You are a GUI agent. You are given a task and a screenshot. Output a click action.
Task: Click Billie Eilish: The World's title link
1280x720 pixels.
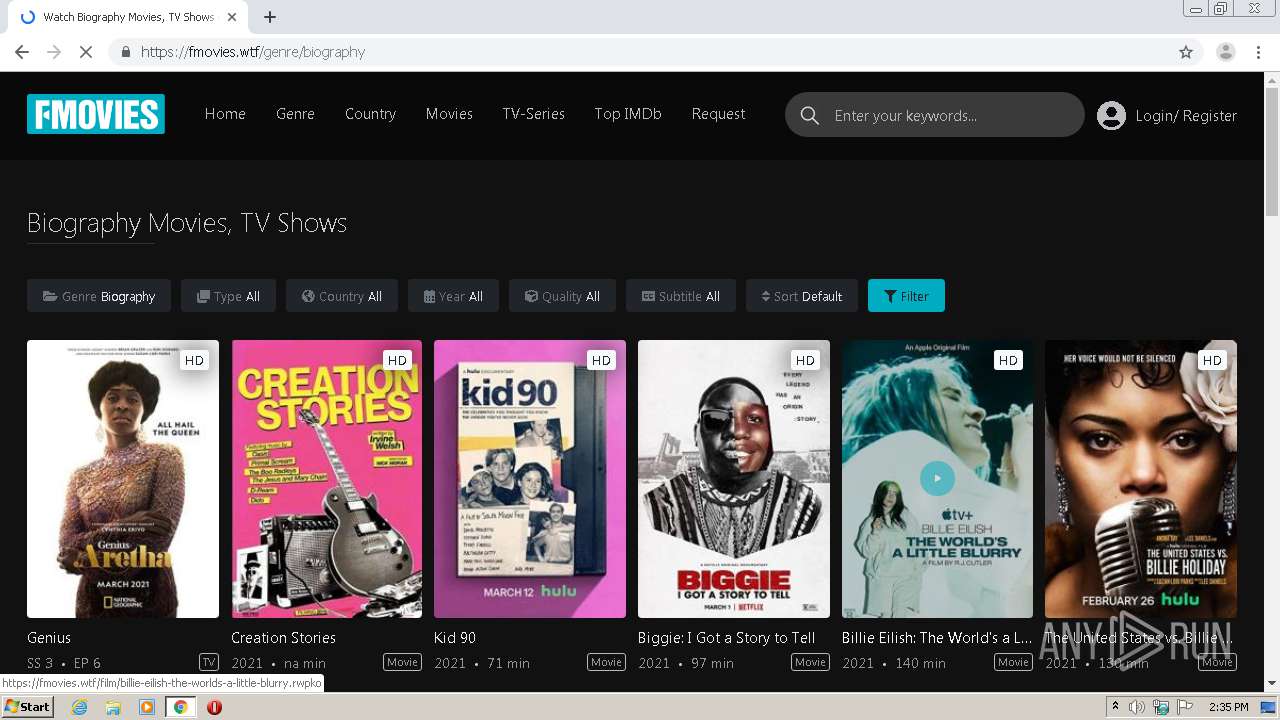click(937, 638)
